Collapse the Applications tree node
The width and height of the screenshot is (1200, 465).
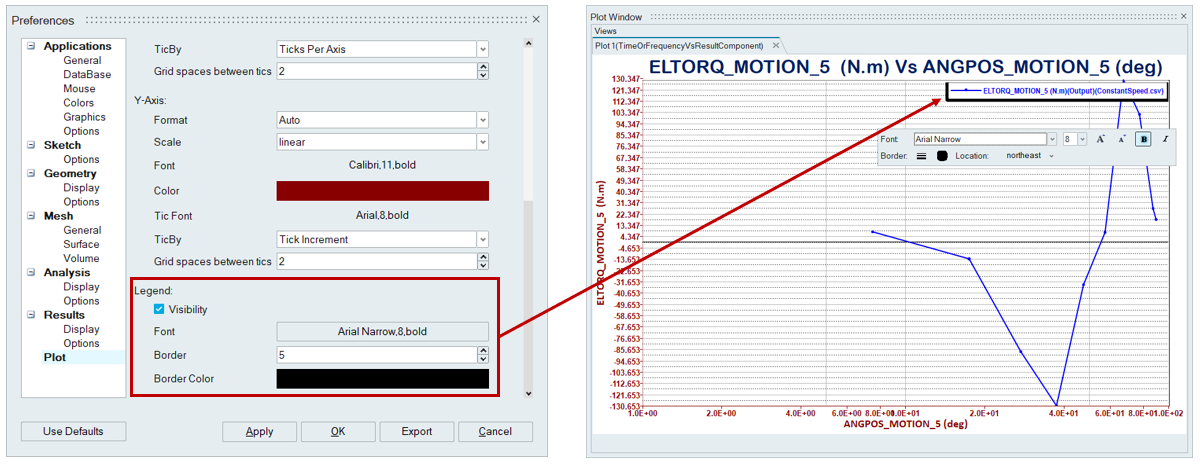point(31,46)
